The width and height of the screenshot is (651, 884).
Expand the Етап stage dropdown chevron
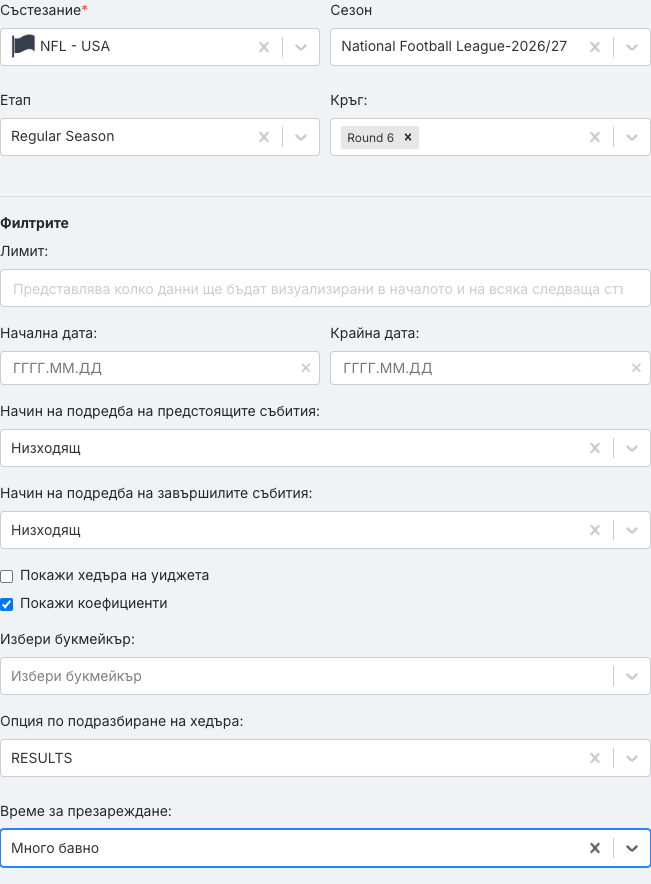click(301, 137)
